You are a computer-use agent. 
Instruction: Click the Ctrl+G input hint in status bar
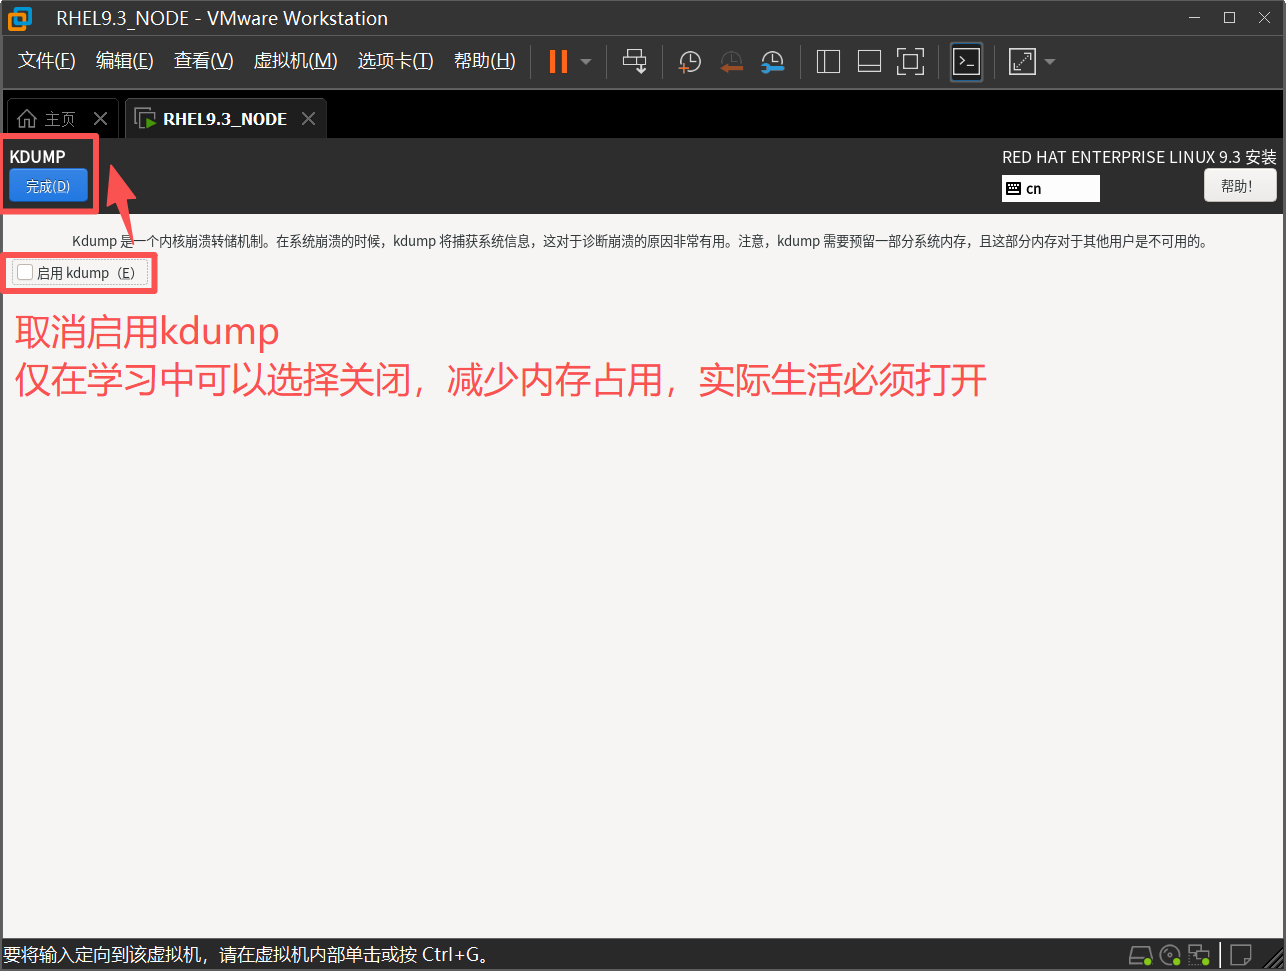pos(246,955)
